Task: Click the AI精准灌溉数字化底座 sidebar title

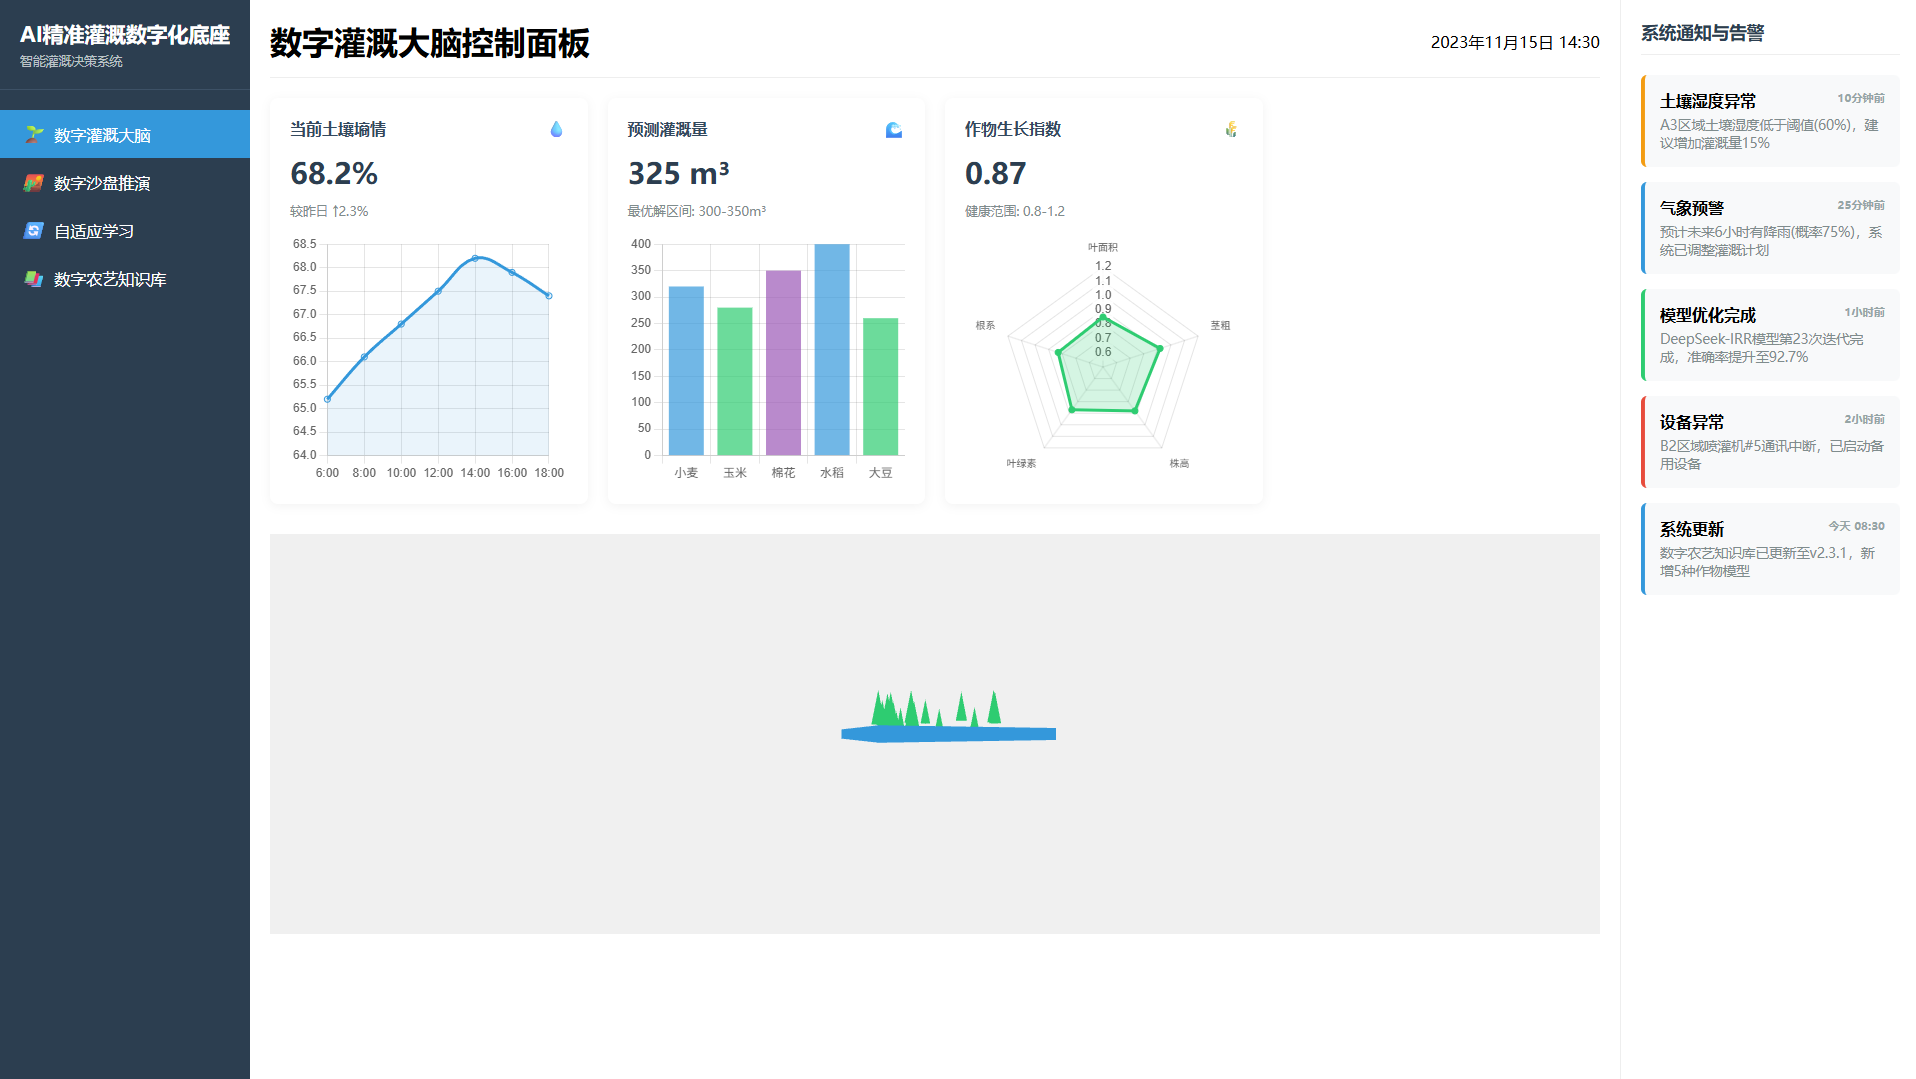Action: coord(125,35)
